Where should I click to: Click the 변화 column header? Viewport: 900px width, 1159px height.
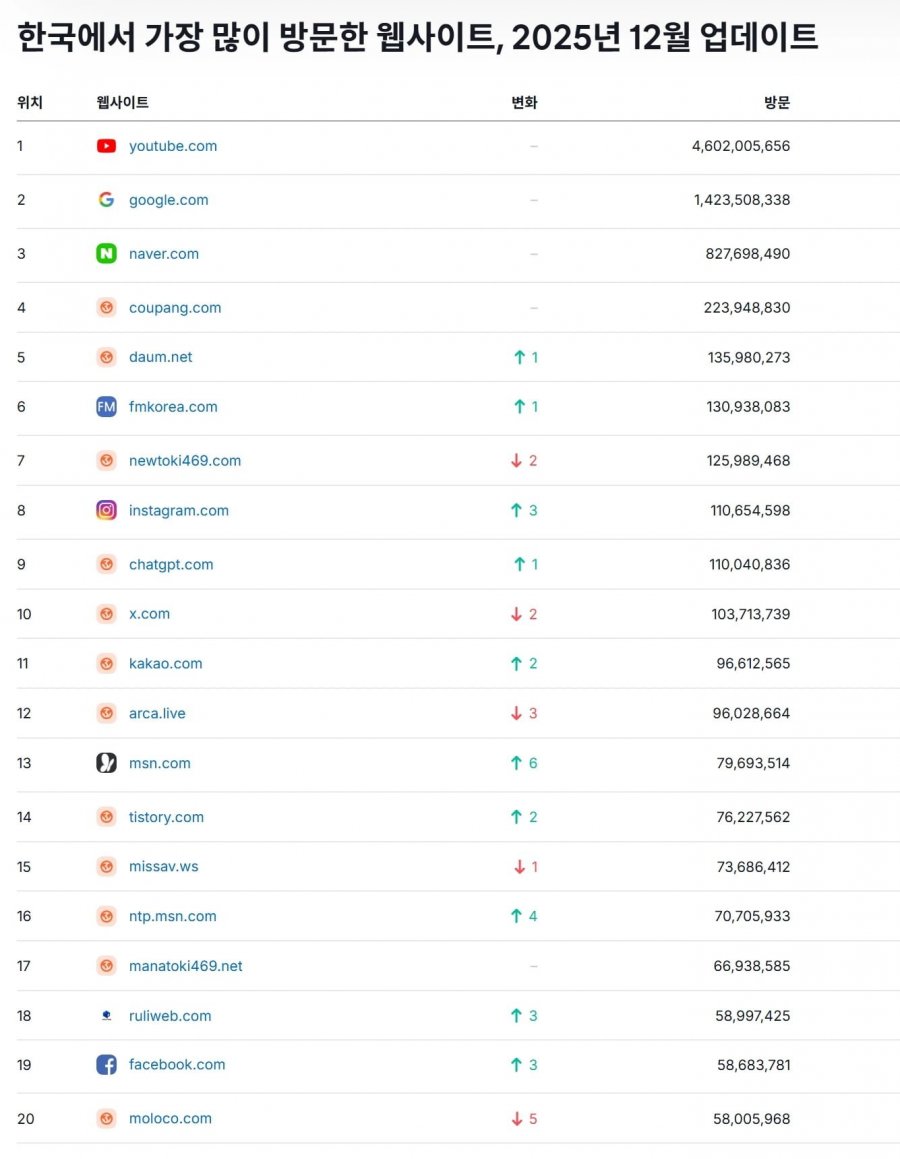(524, 103)
